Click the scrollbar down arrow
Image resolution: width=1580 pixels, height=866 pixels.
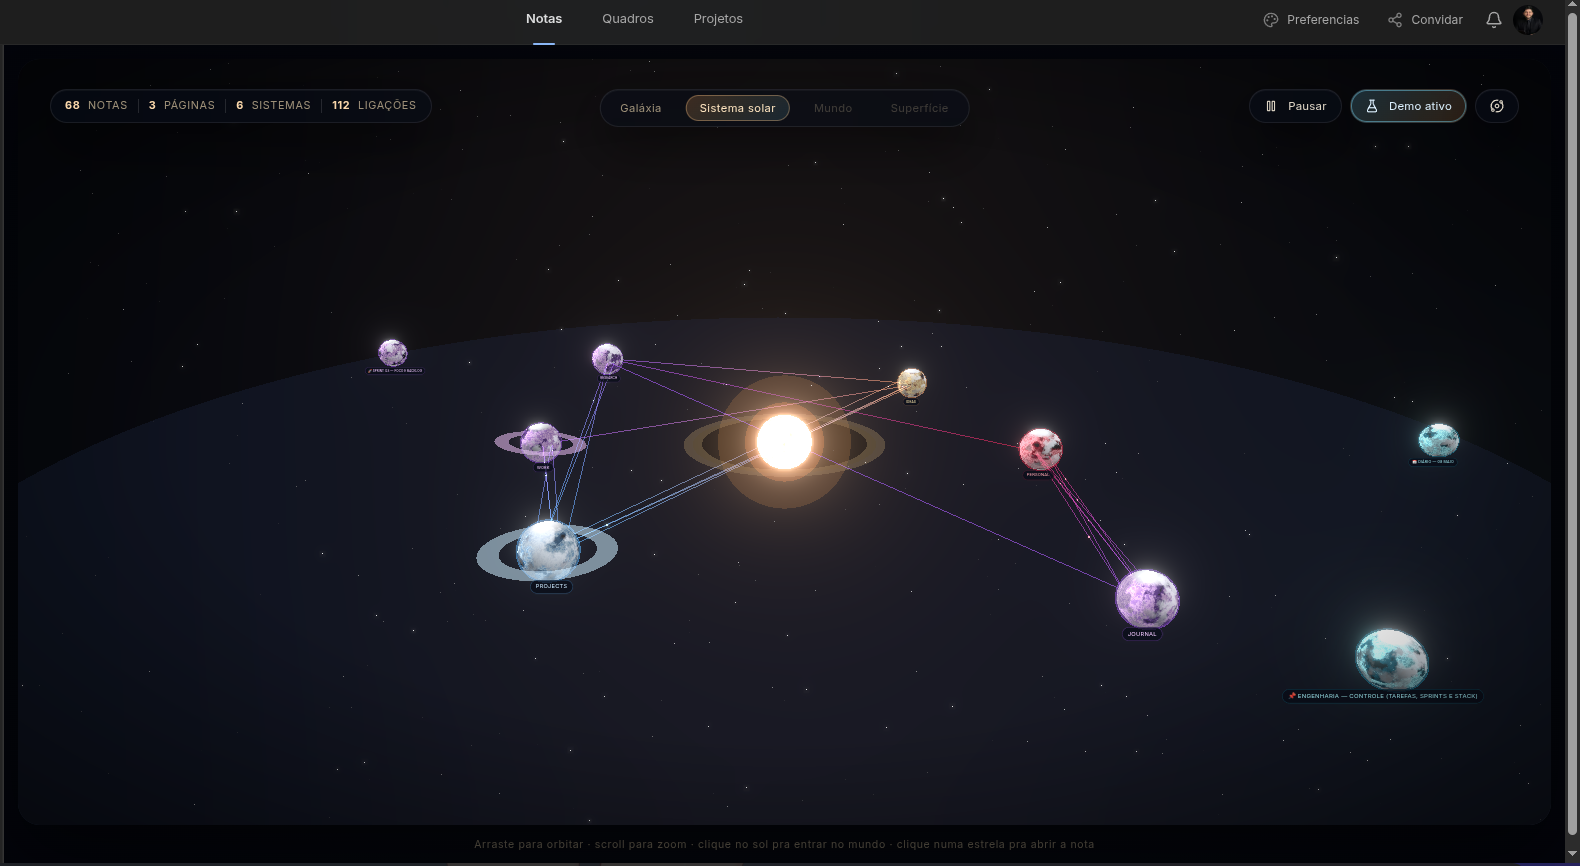point(1572,855)
